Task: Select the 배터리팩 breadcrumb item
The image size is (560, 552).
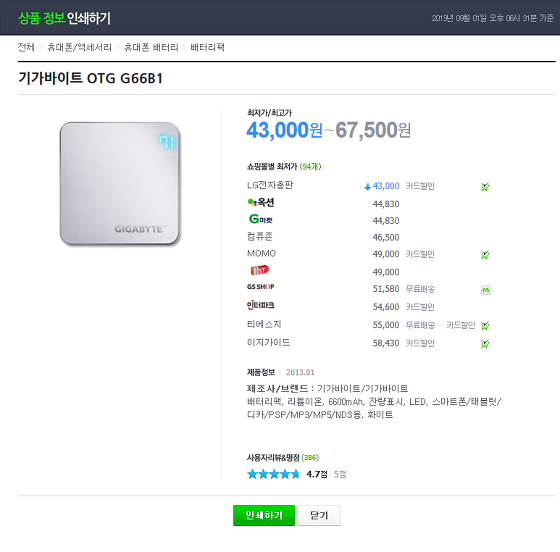Action: (x=208, y=47)
